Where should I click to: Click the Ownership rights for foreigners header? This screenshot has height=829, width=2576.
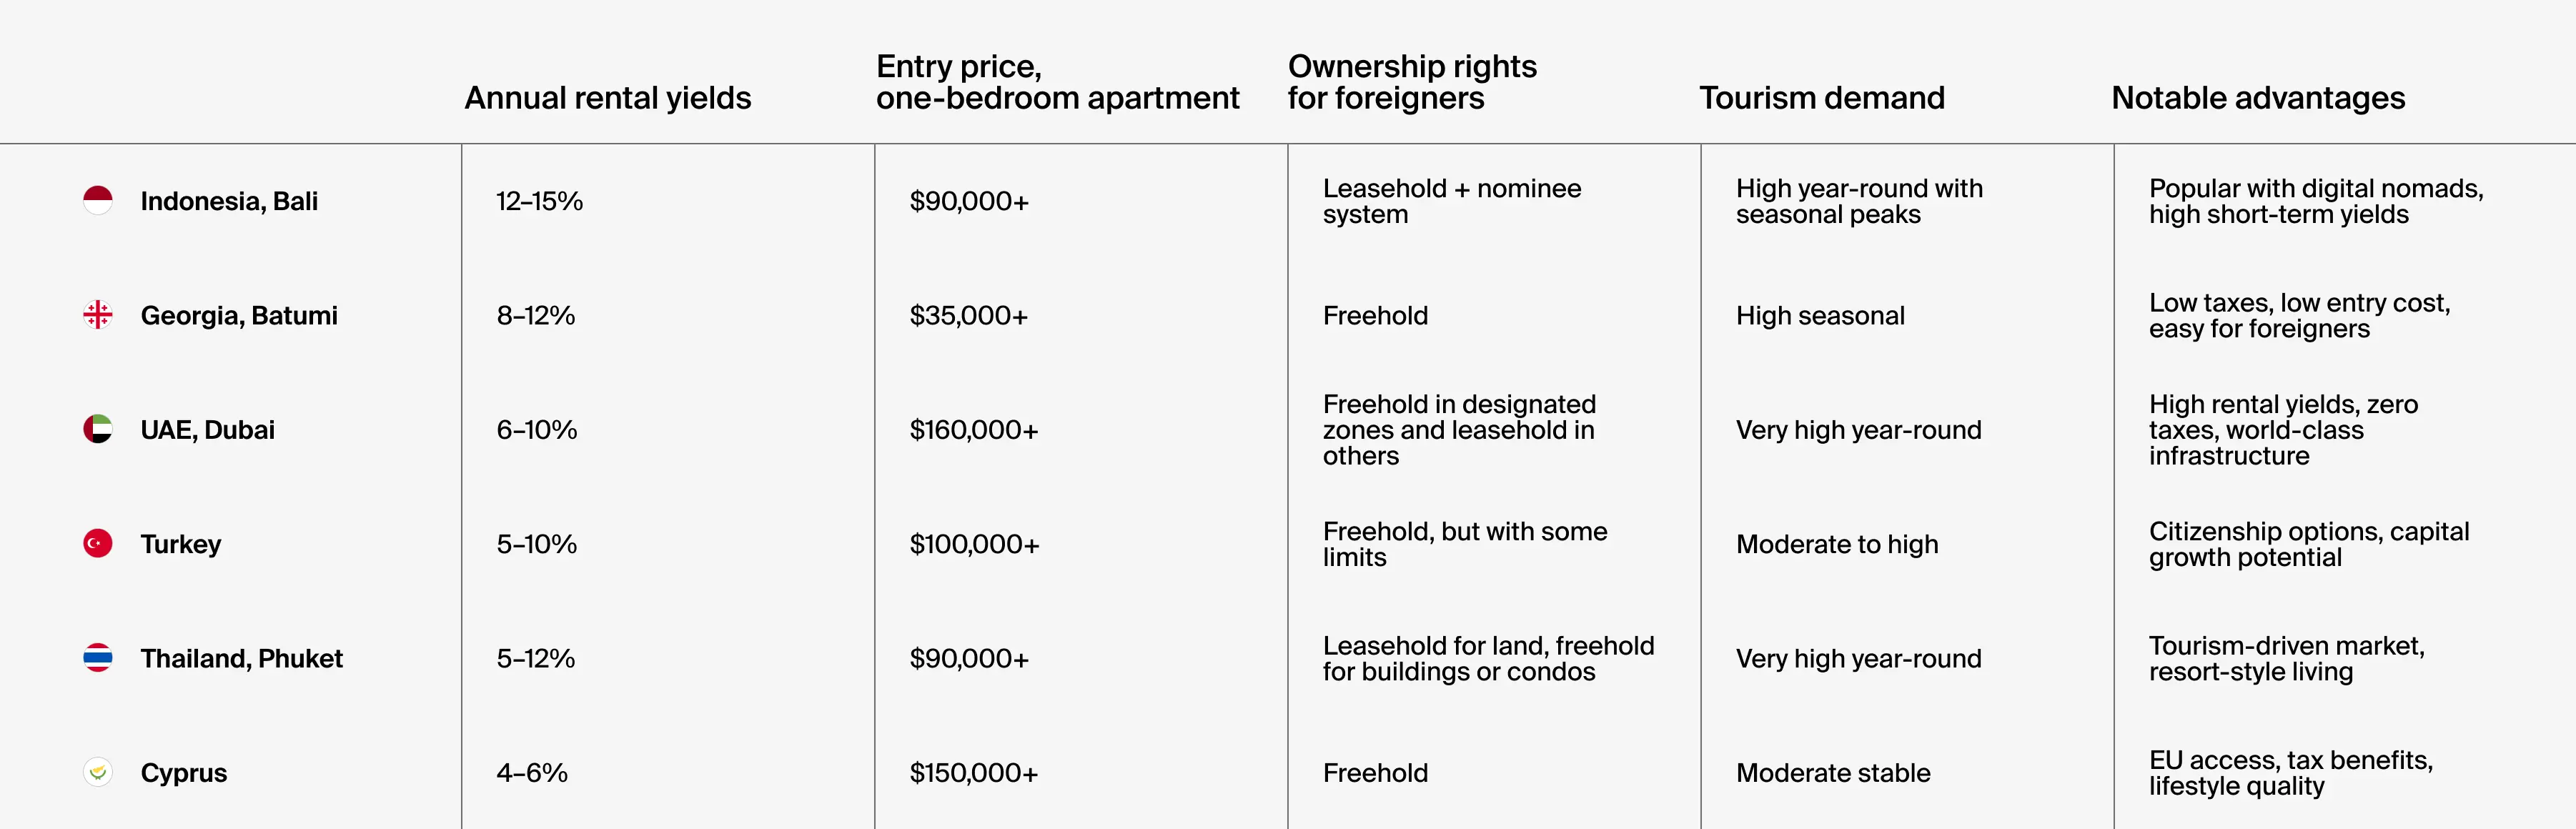pyautogui.click(x=1411, y=82)
